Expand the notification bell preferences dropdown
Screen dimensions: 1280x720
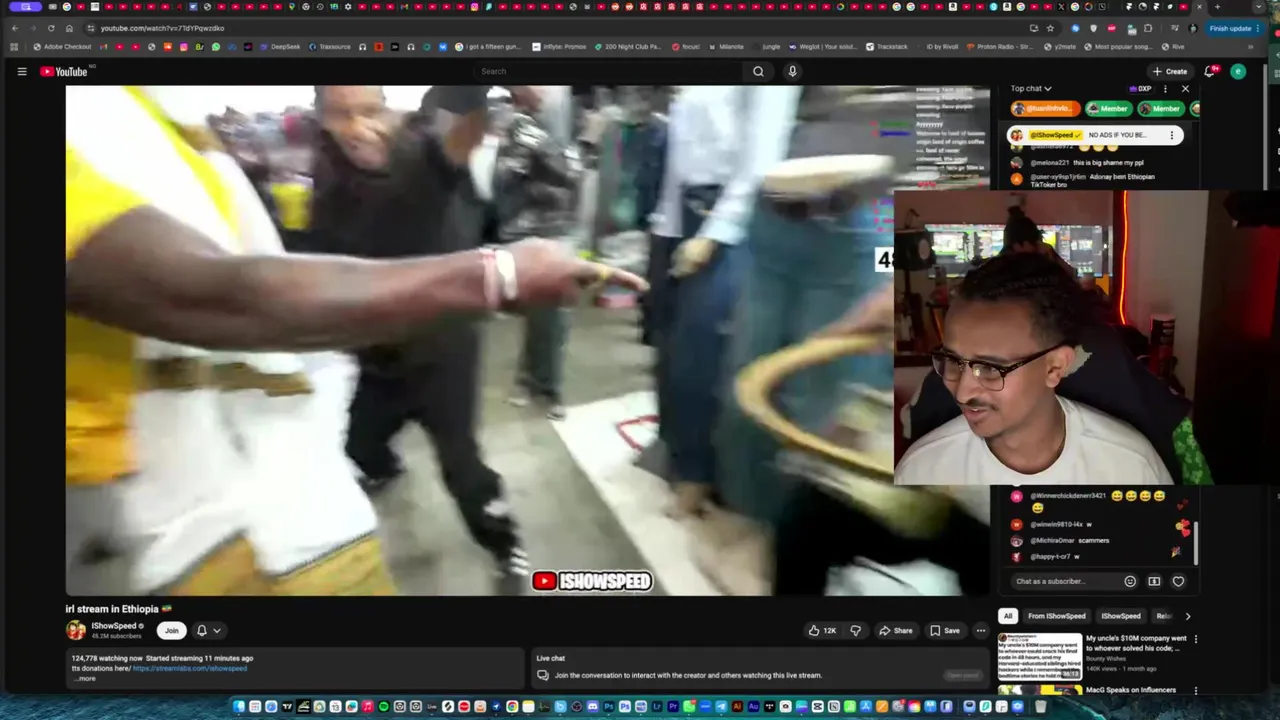click(208, 630)
